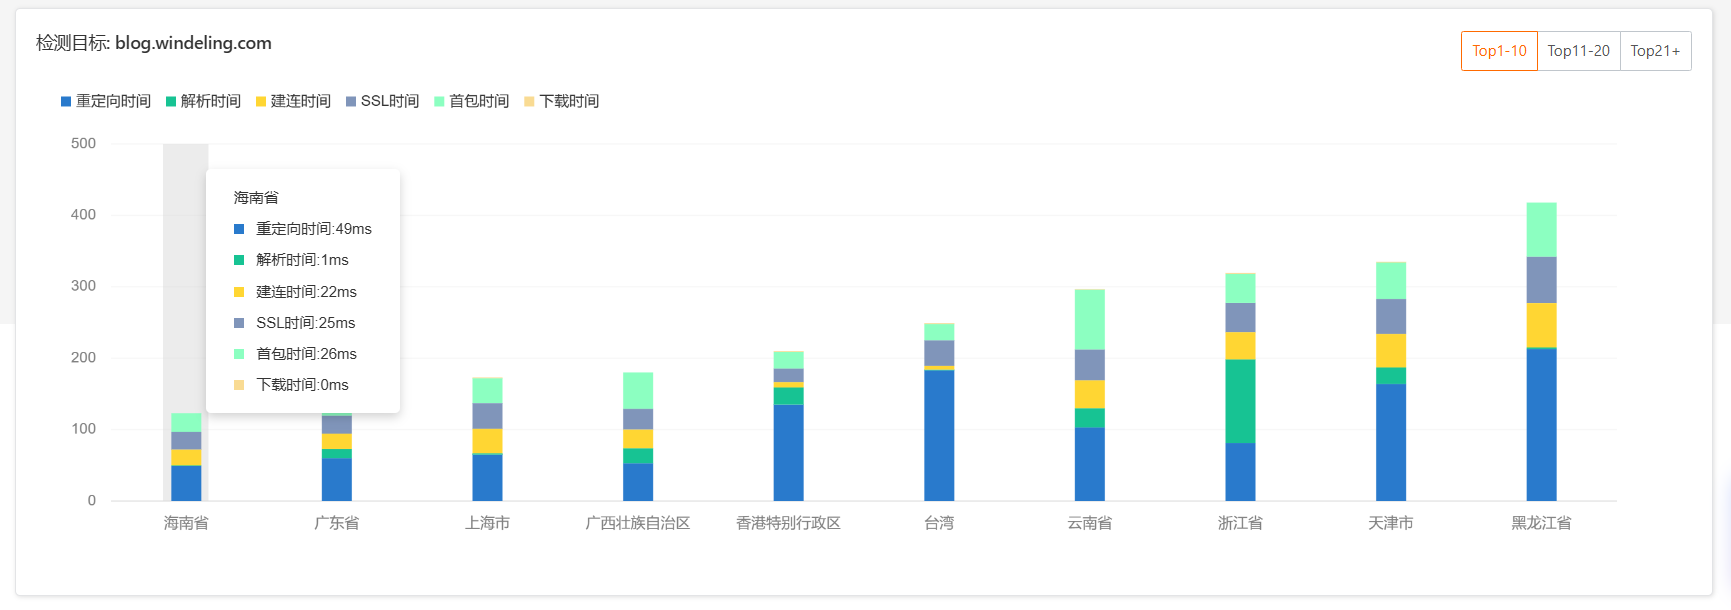Screen dimensions: 1731x610
Task: Click the 广东省 stacked bar
Action: pos(337,457)
